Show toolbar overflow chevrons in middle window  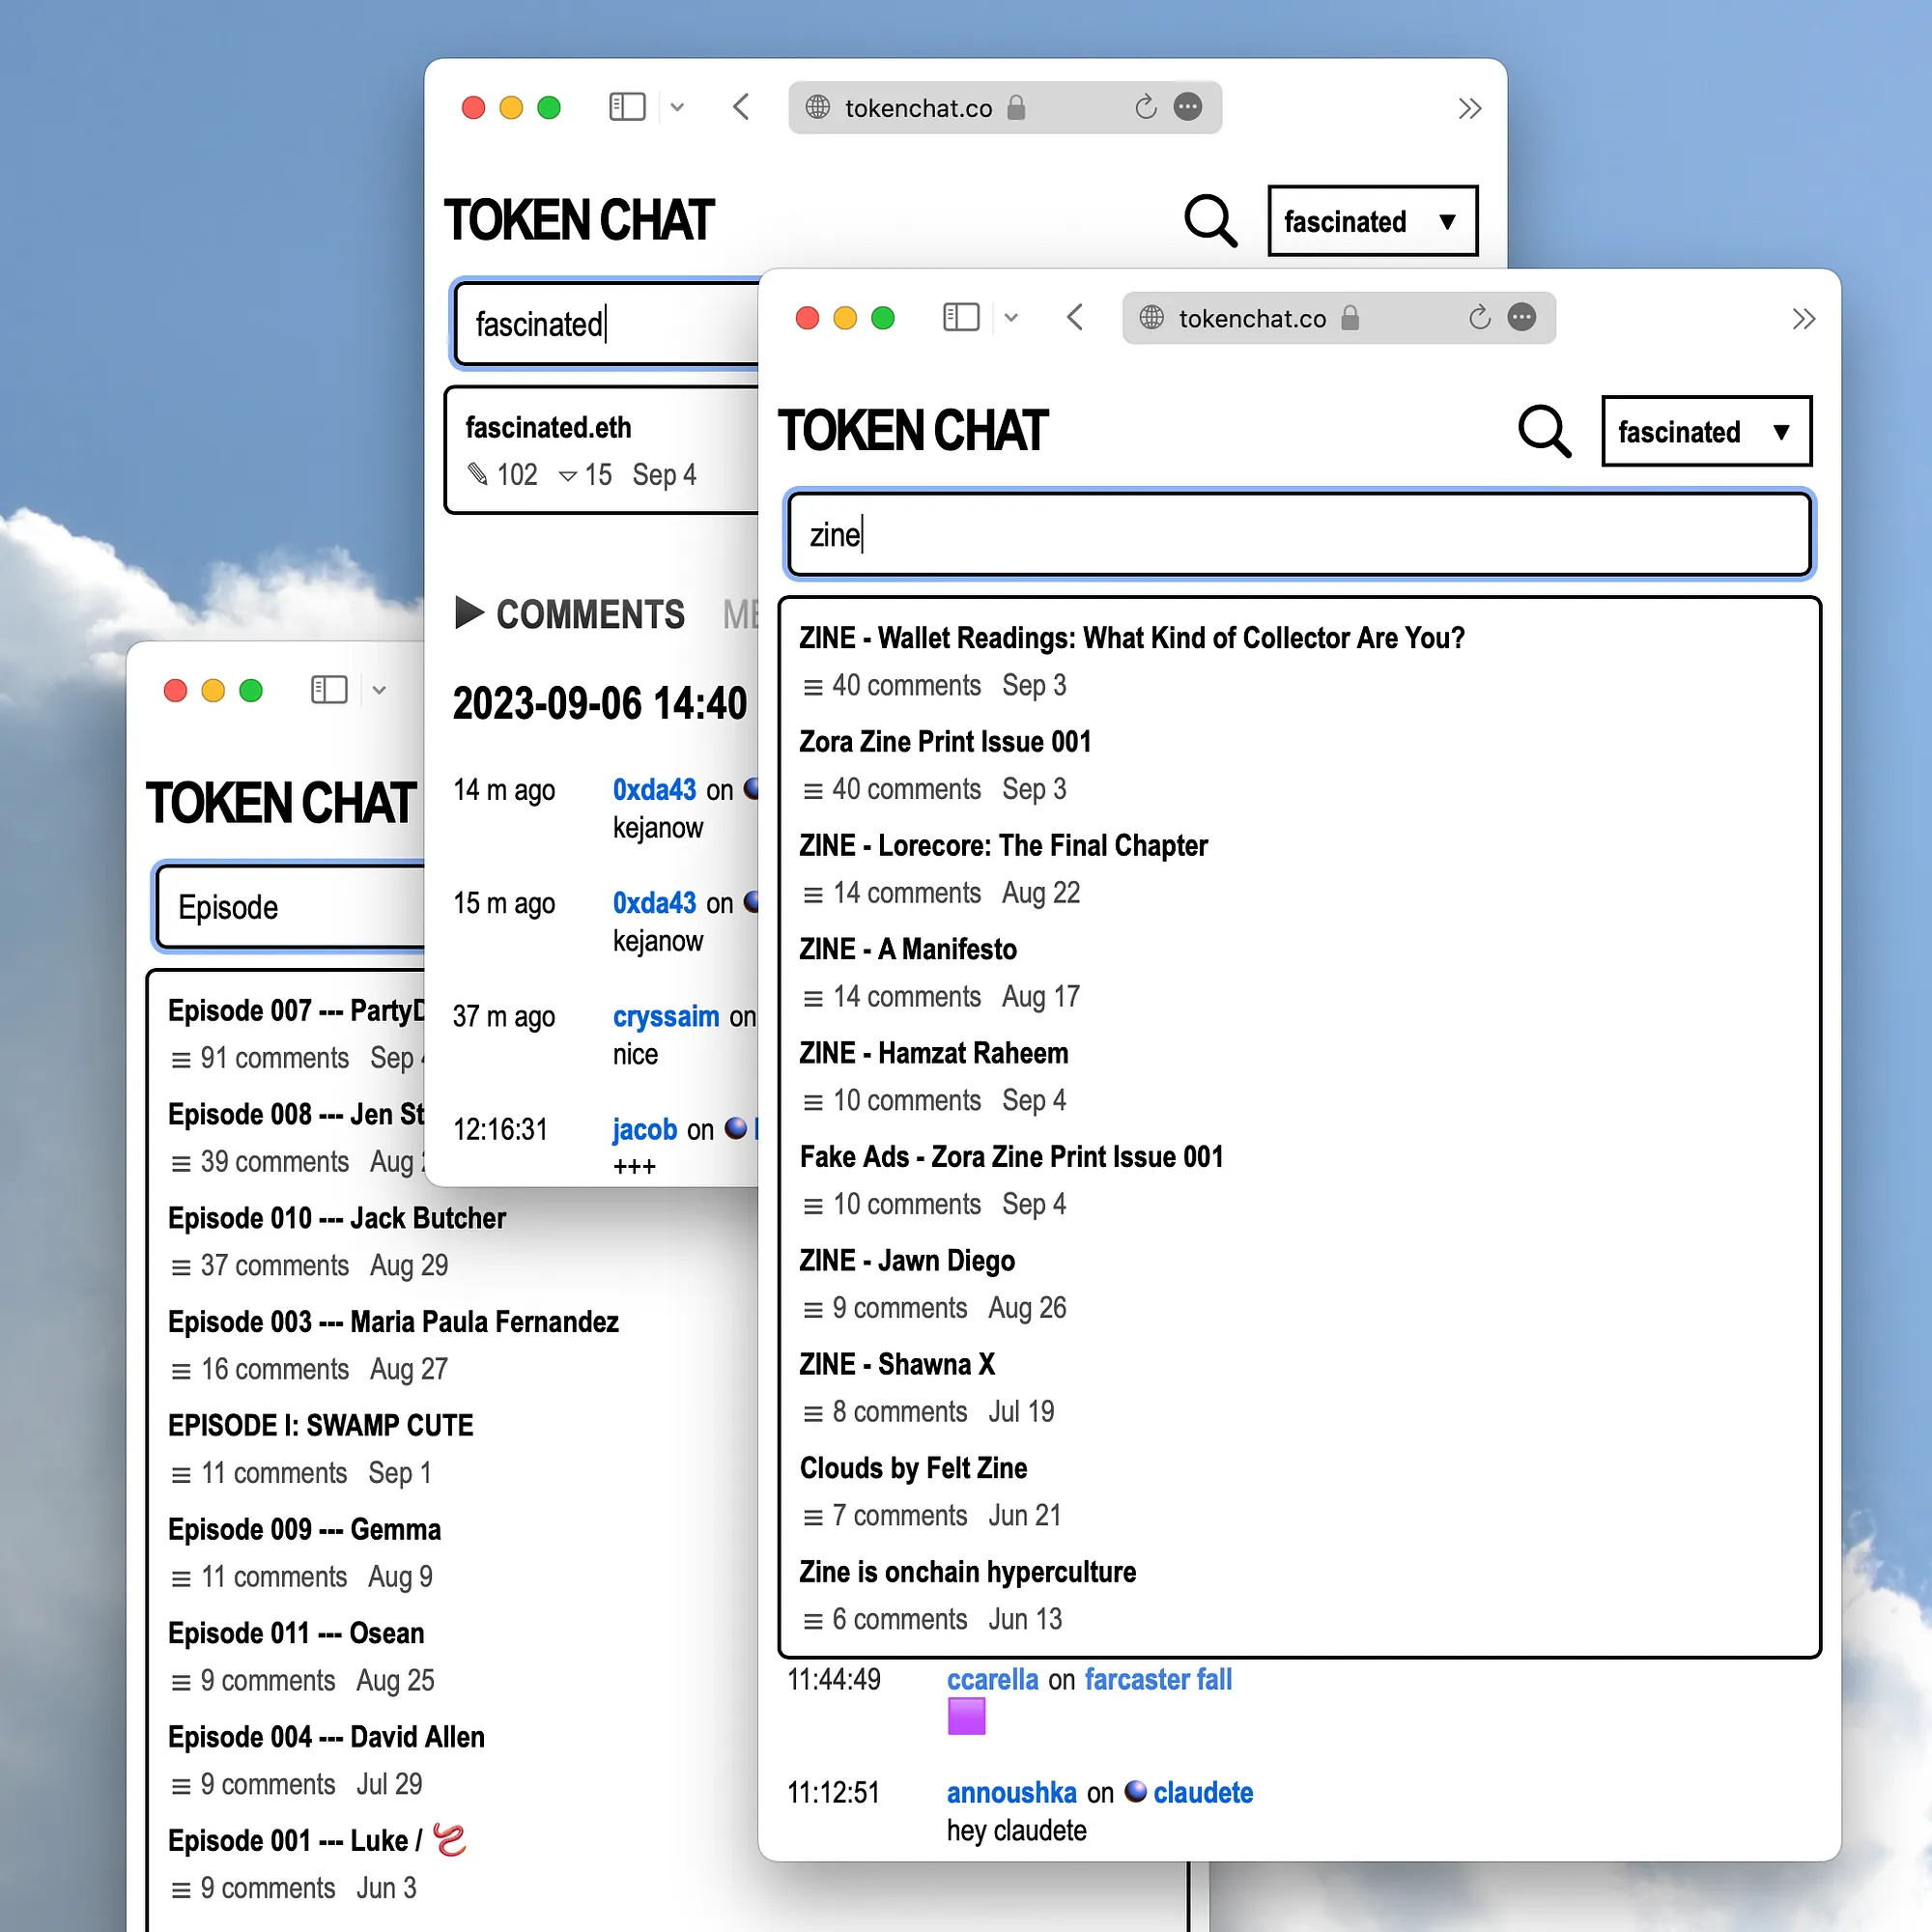pos(1469,108)
